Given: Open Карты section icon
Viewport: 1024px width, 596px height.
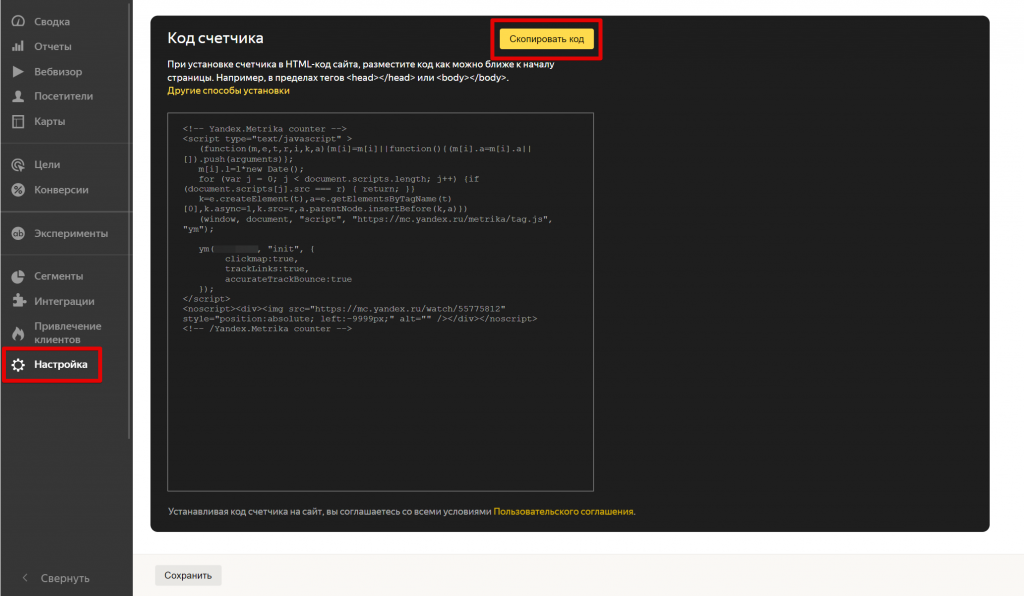Looking at the screenshot, I should tap(18, 121).
